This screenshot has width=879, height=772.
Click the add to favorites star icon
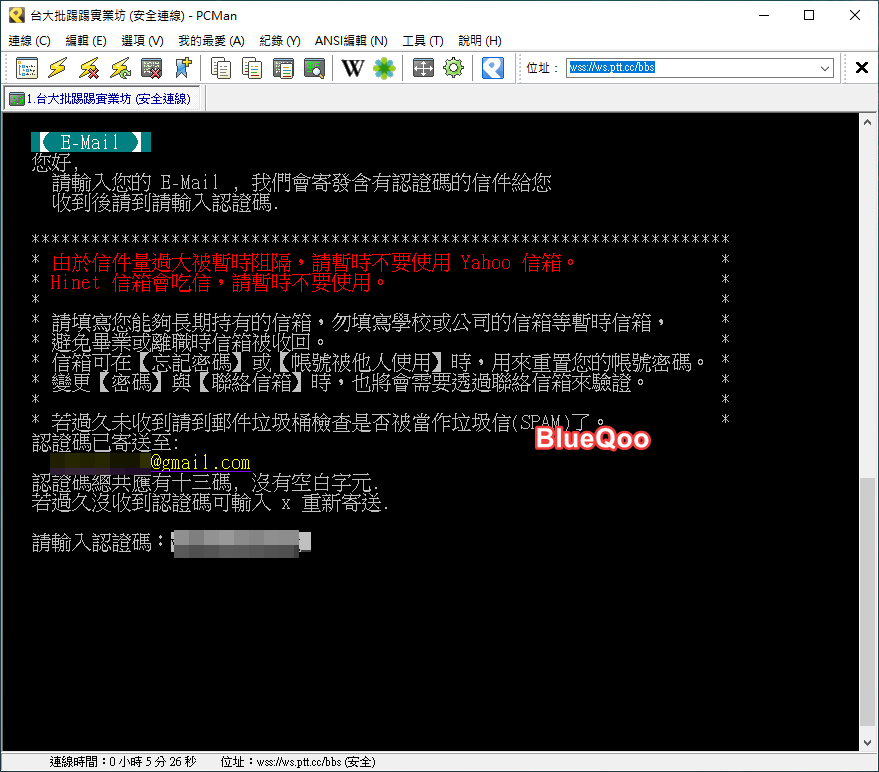tap(182, 68)
